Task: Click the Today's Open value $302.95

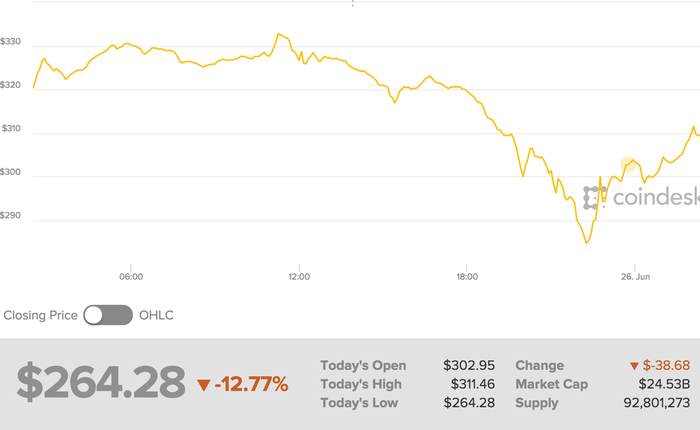Action: [x=470, y=366]
